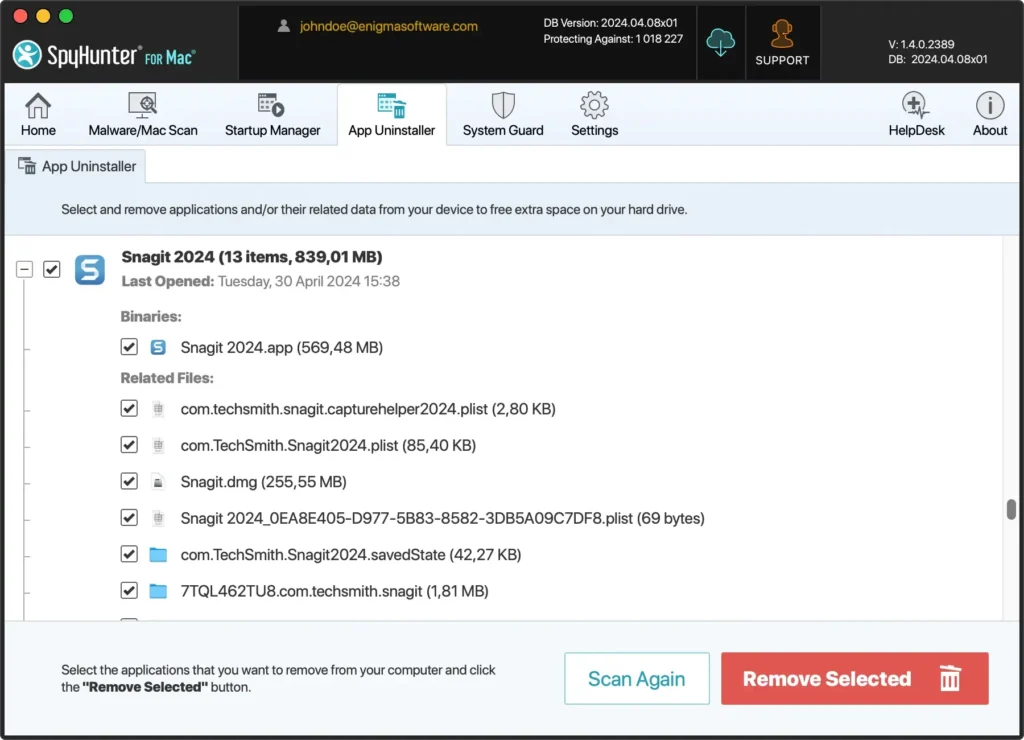
Task: Click the vertical scrollbar thumb
Action: coord(1010,509)
